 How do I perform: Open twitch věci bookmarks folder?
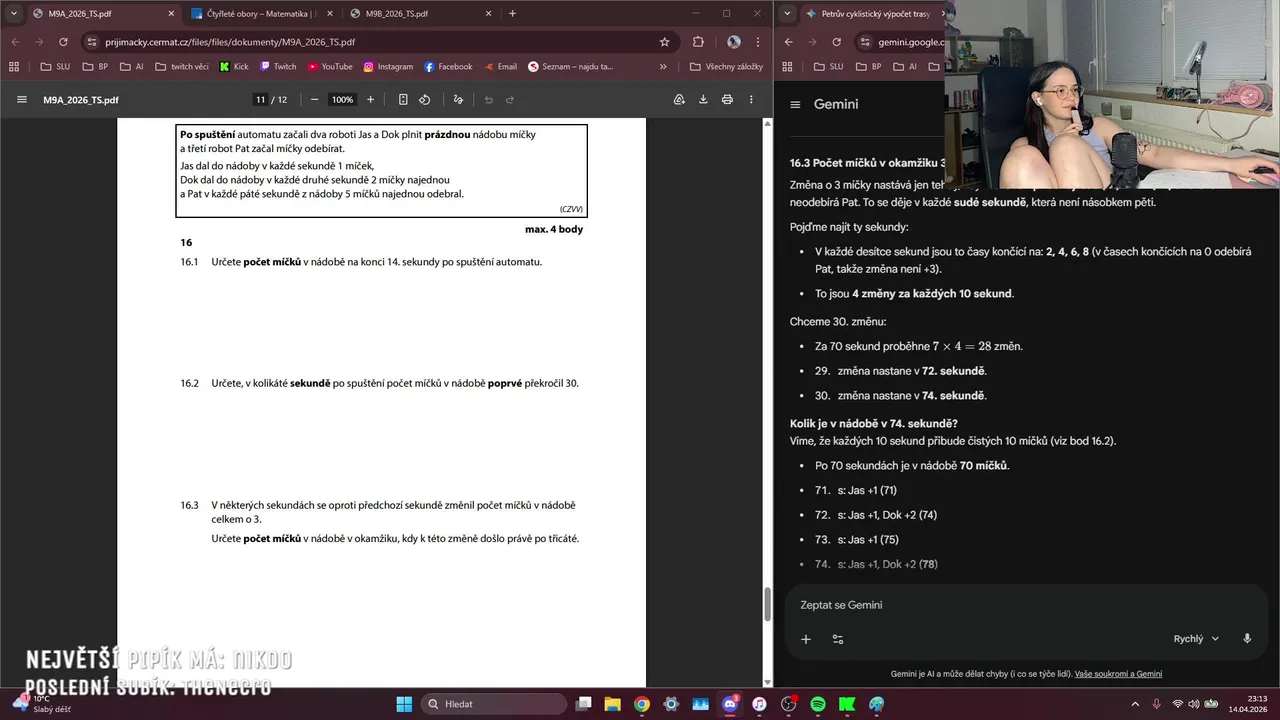point(182,67)
